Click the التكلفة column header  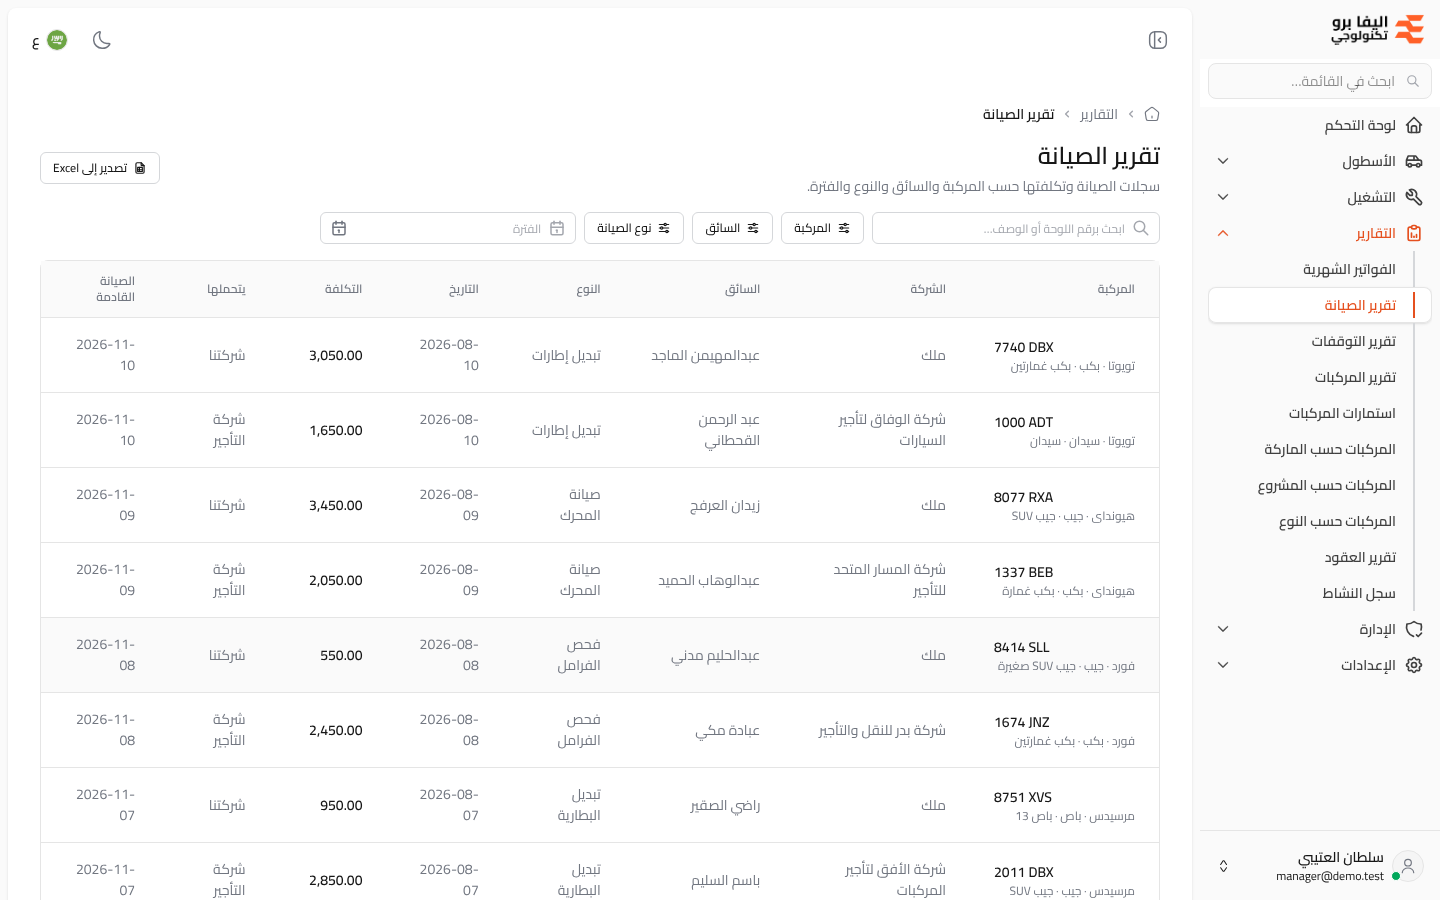(343, 289)
